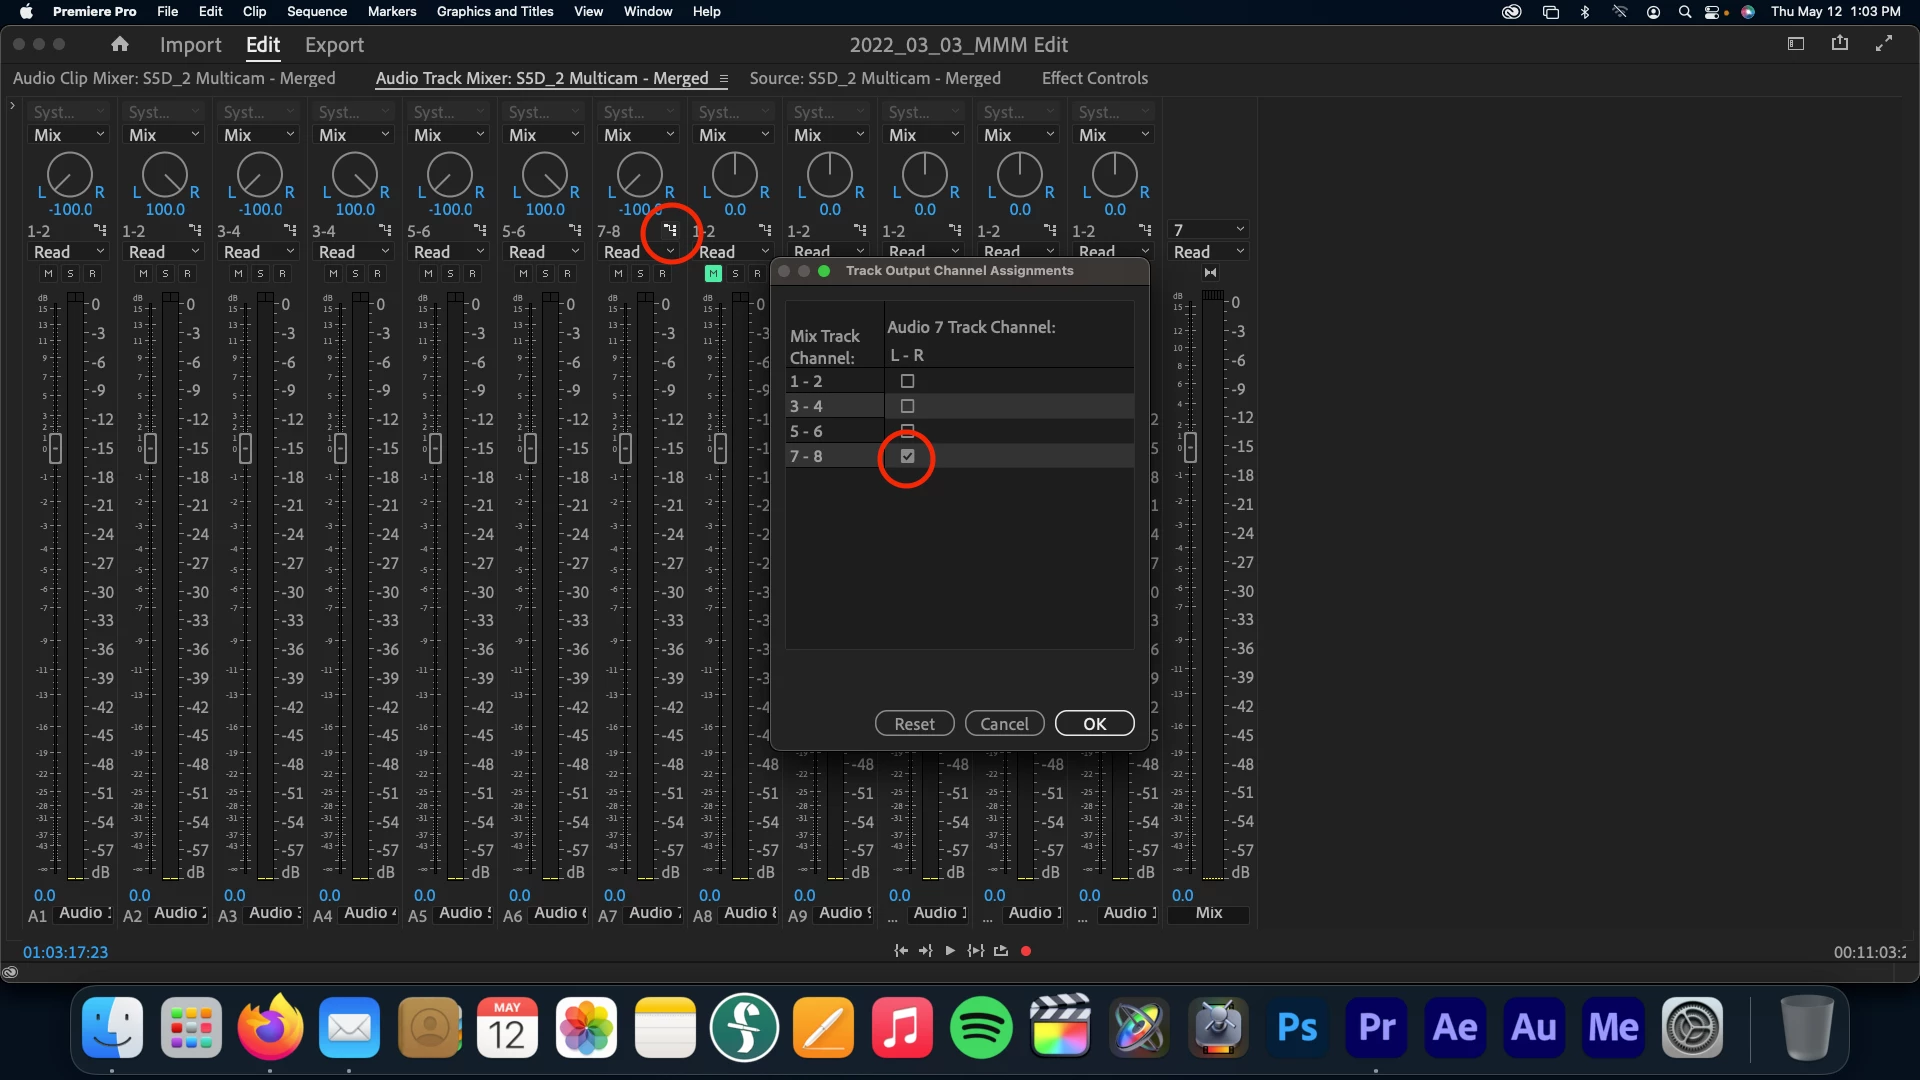Open the channel output assignment icon for track A1
The width and height of the screenshot is (1920, 1080).
pyautogui.click(x=100, y=231)
